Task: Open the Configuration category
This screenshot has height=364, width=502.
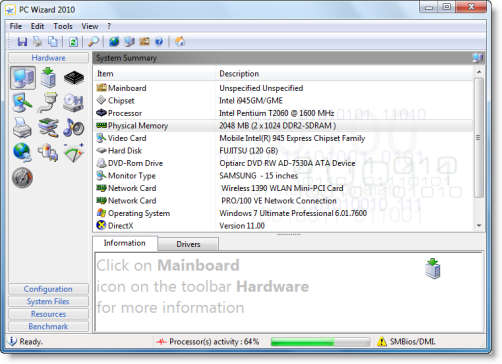Action: pyautogui.click(x=48, y=289)
